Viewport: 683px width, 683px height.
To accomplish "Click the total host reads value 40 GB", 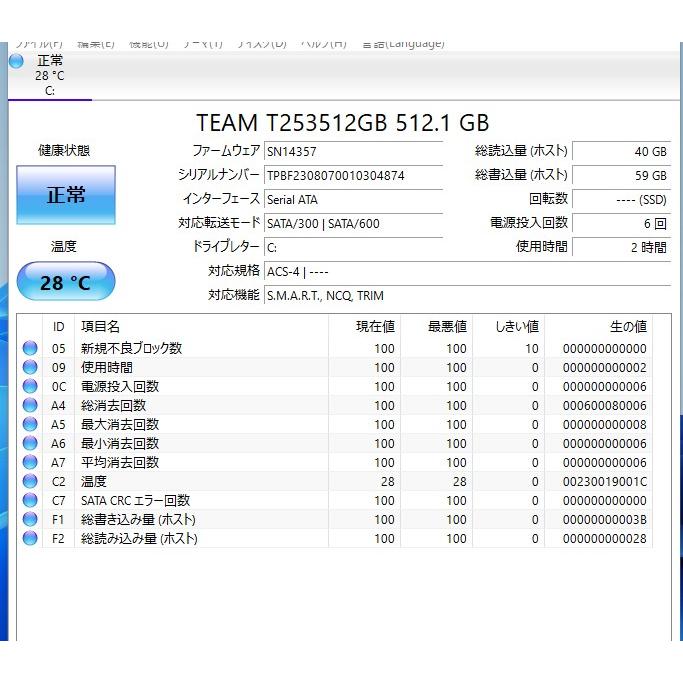I will 621,152.
